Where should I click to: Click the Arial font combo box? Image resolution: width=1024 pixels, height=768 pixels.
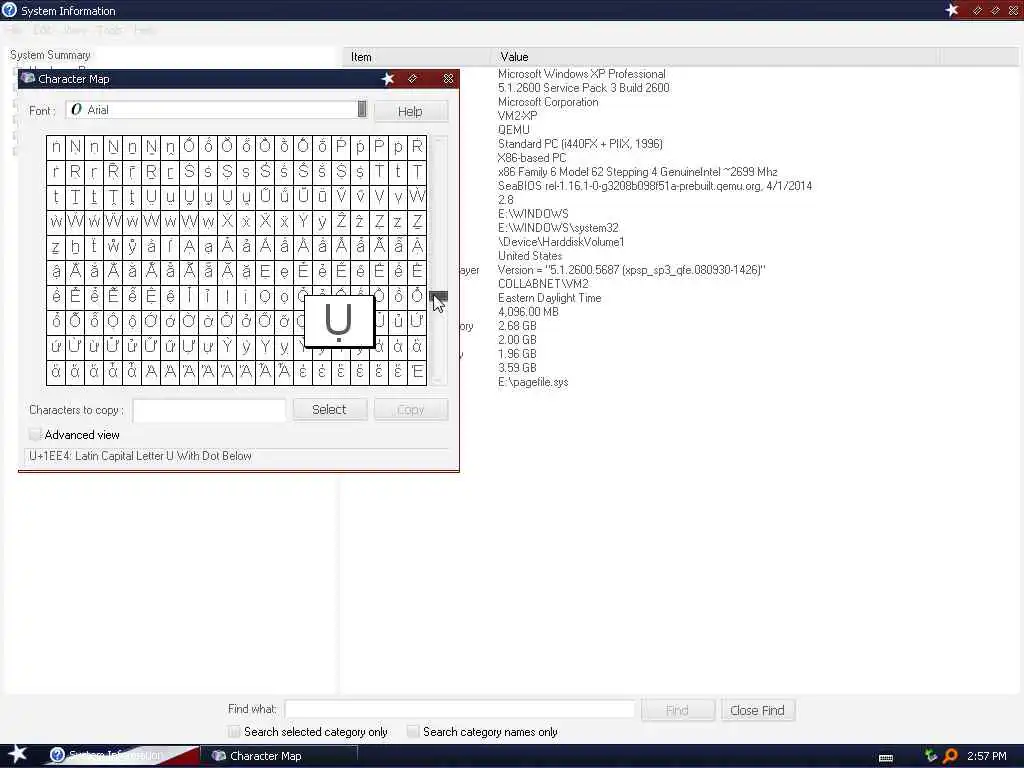(x=216, y=110)
